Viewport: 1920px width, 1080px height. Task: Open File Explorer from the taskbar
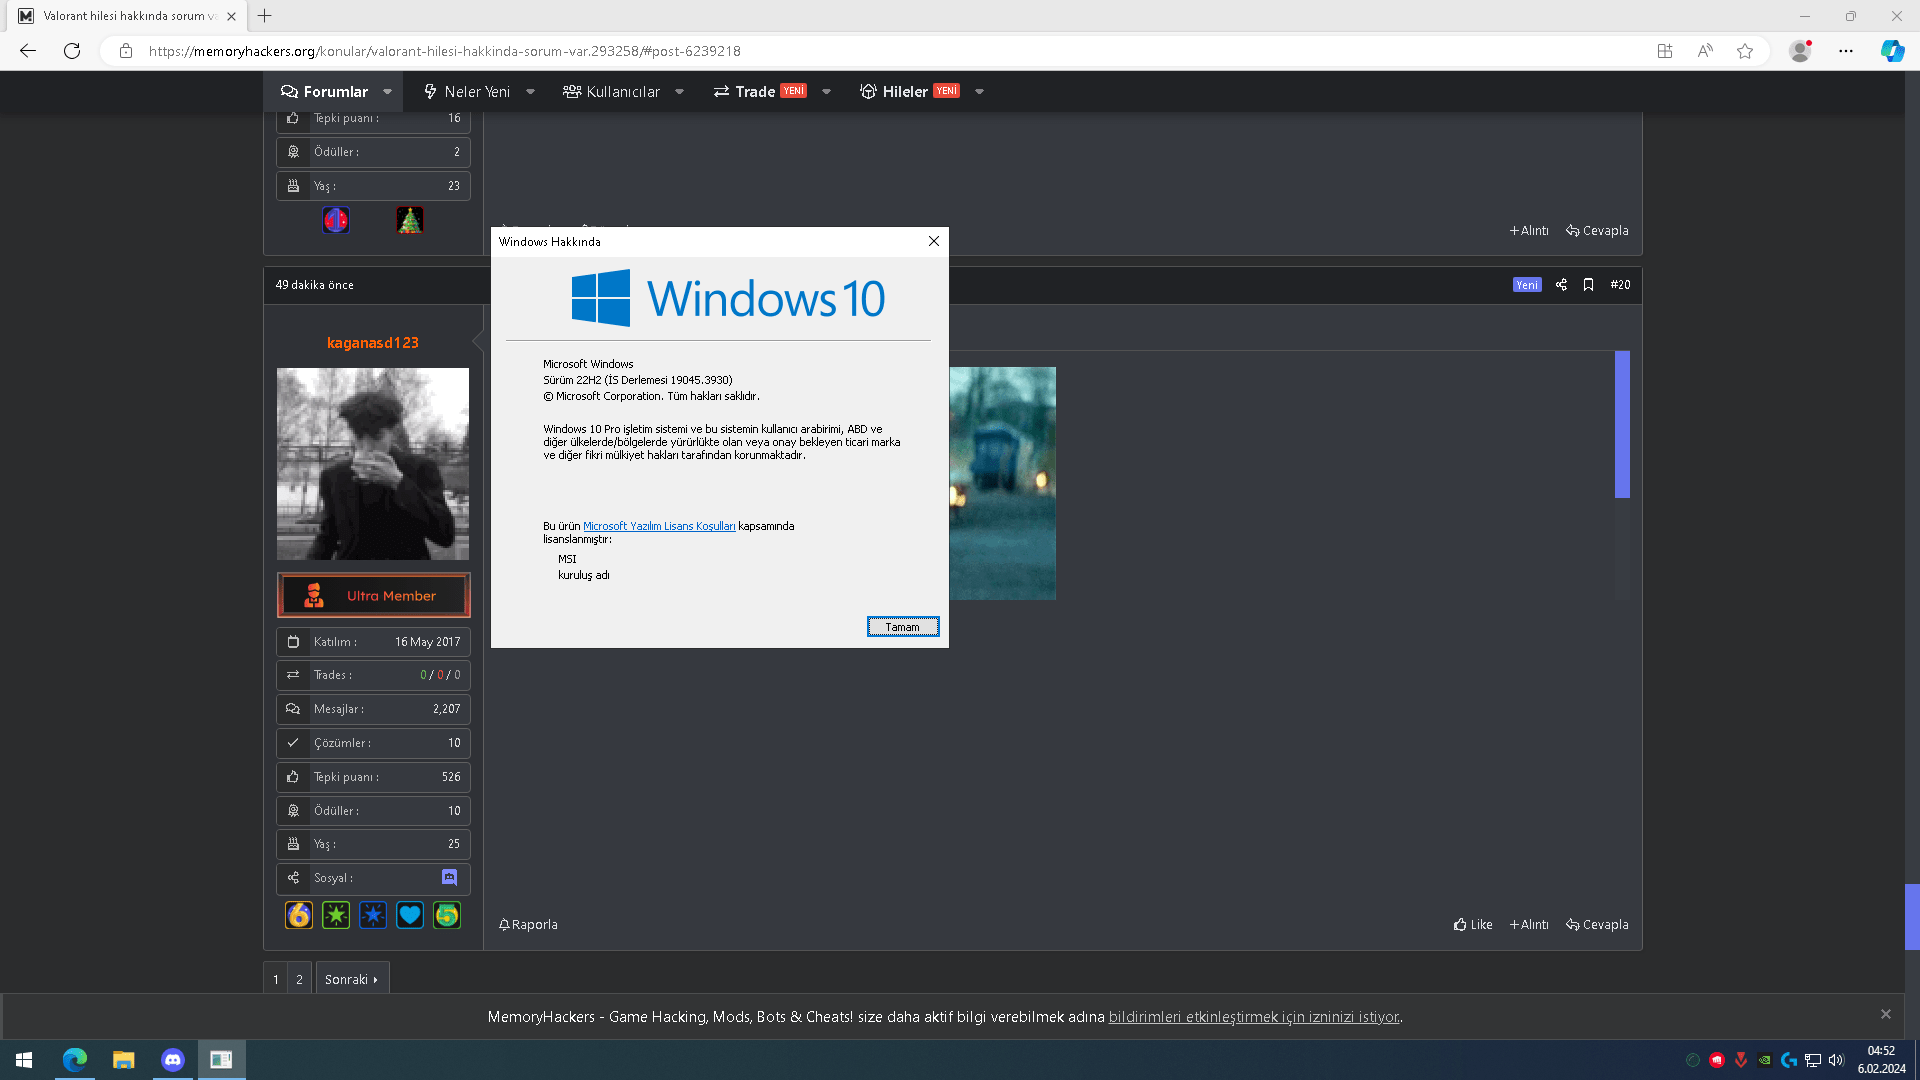point(124,1060)
